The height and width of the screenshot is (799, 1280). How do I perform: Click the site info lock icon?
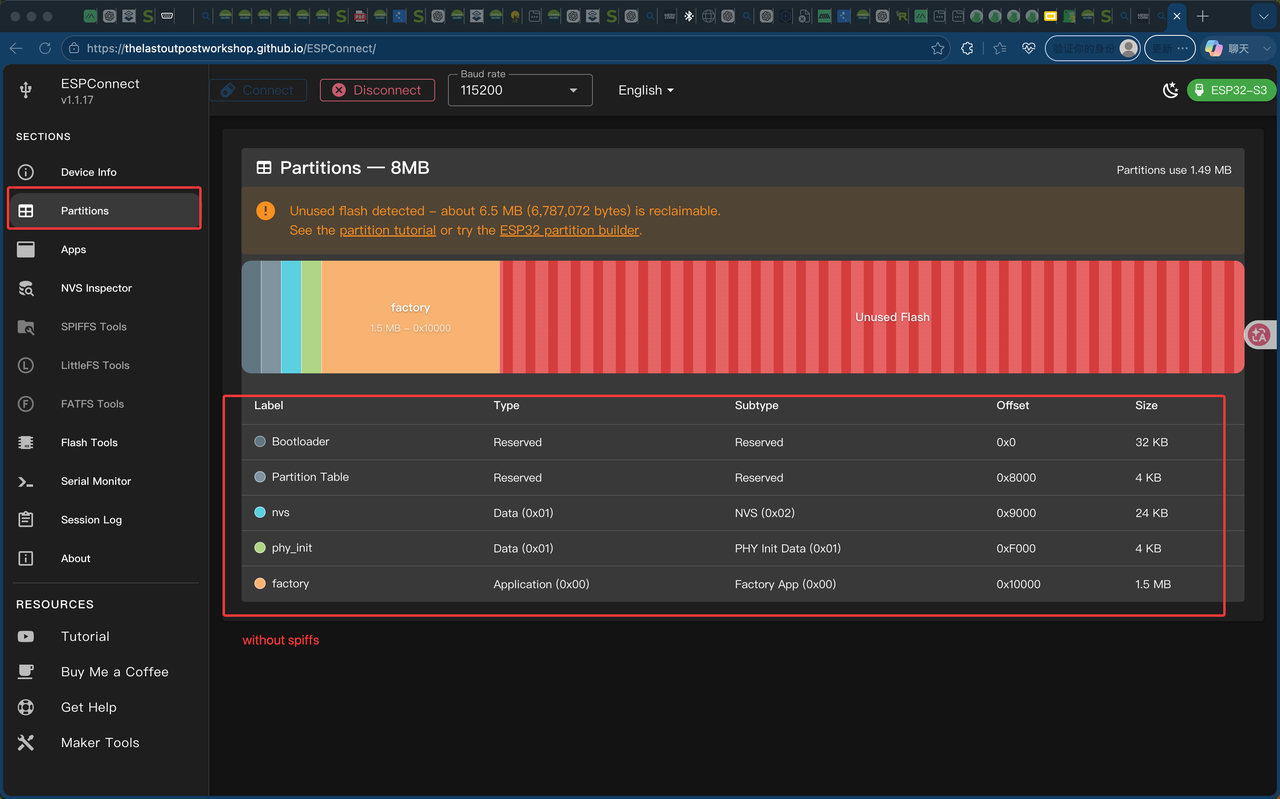point(74,48)
